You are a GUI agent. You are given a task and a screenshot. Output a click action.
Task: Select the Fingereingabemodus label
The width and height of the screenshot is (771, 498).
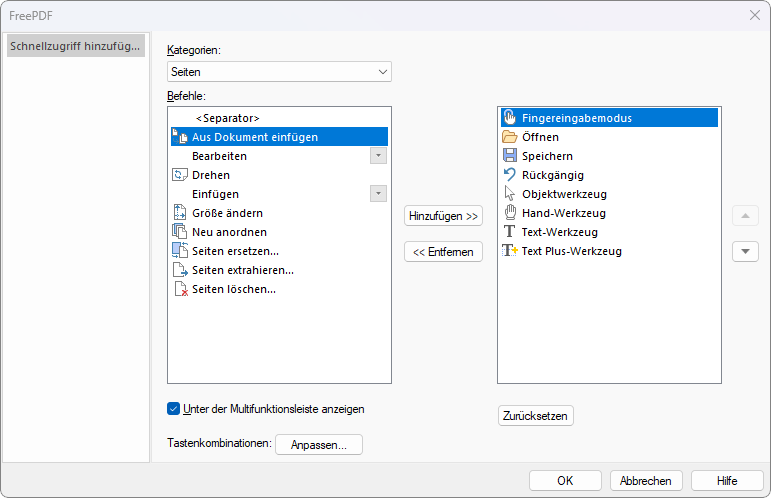pos(577,118)
